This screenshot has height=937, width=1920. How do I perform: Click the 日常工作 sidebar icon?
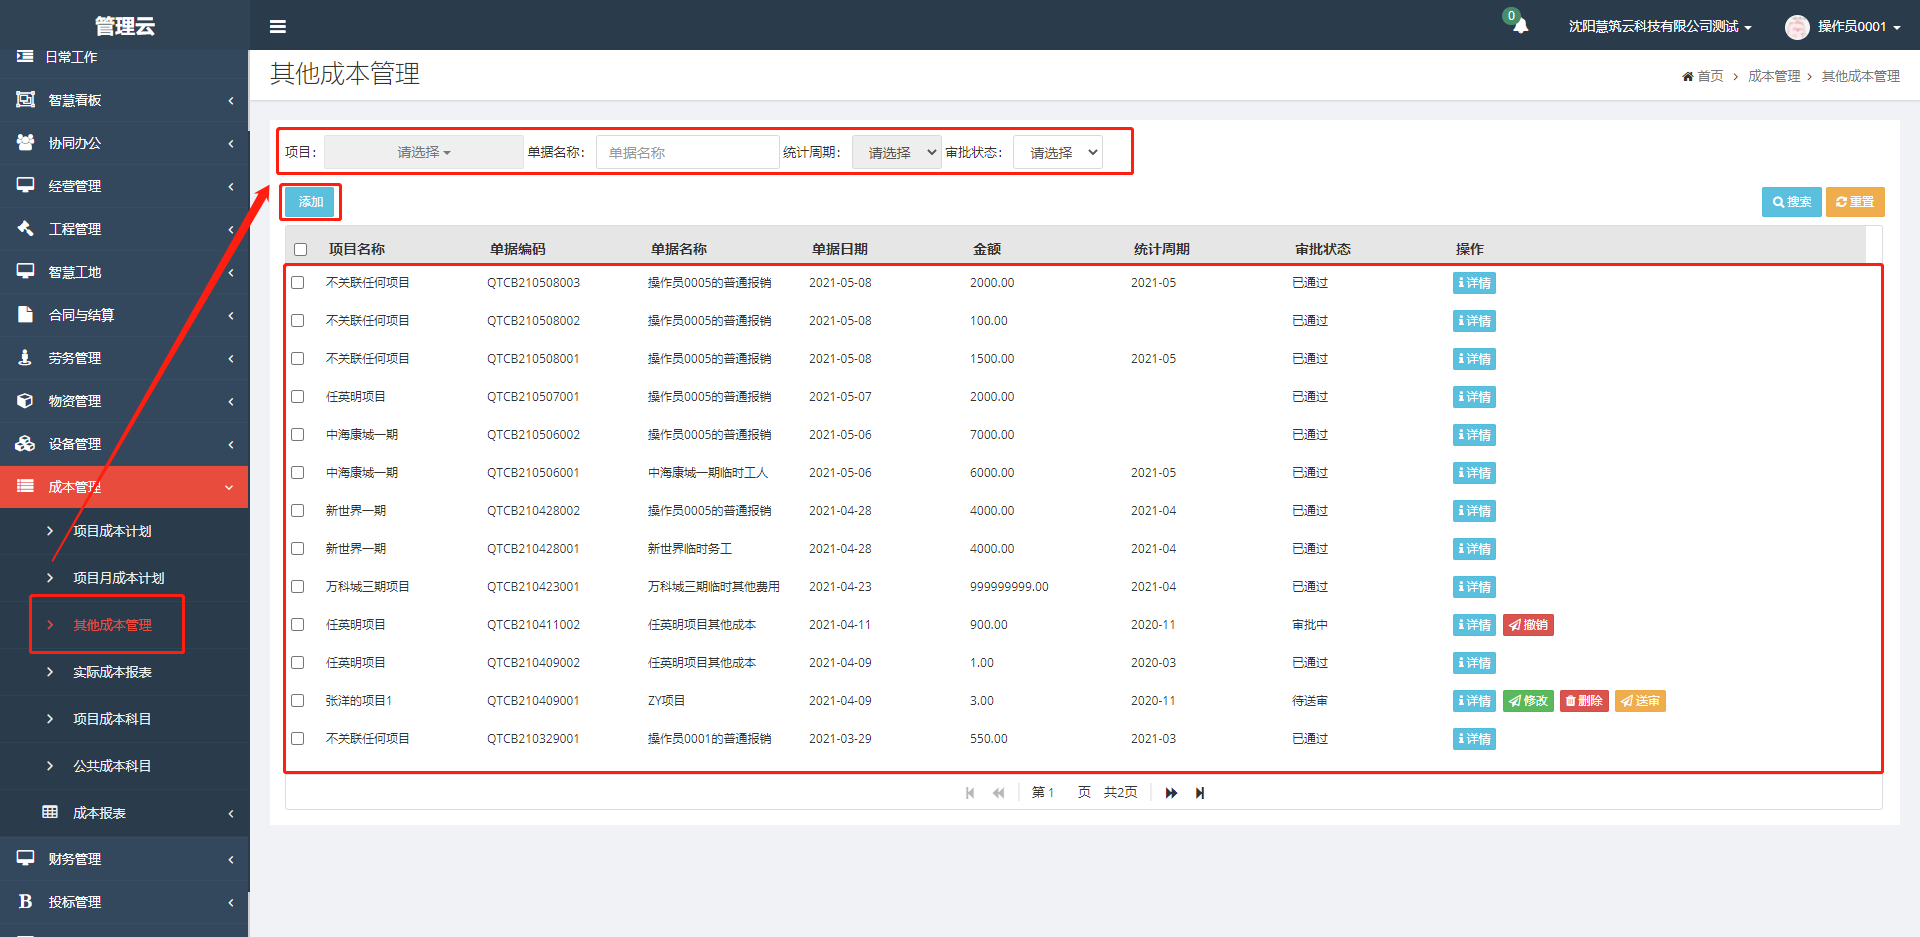tap(26, 57)
